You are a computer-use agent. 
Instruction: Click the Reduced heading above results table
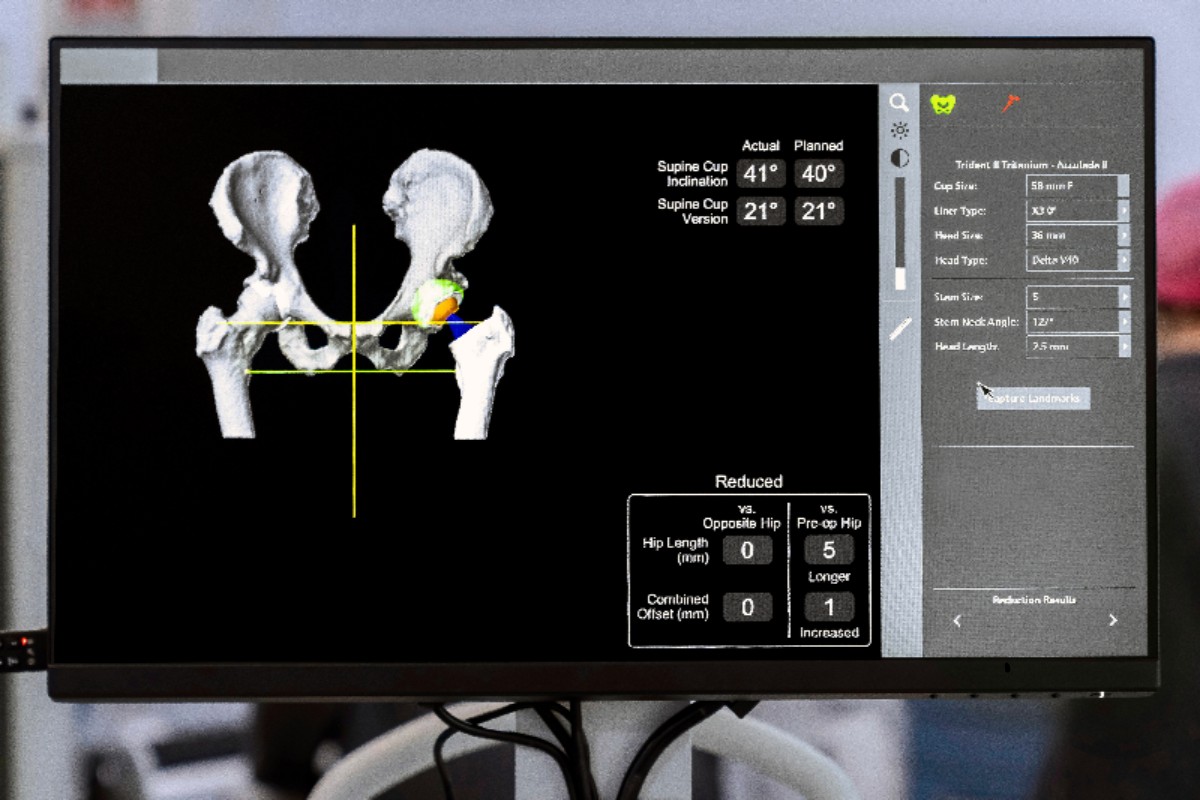point(748,482)
